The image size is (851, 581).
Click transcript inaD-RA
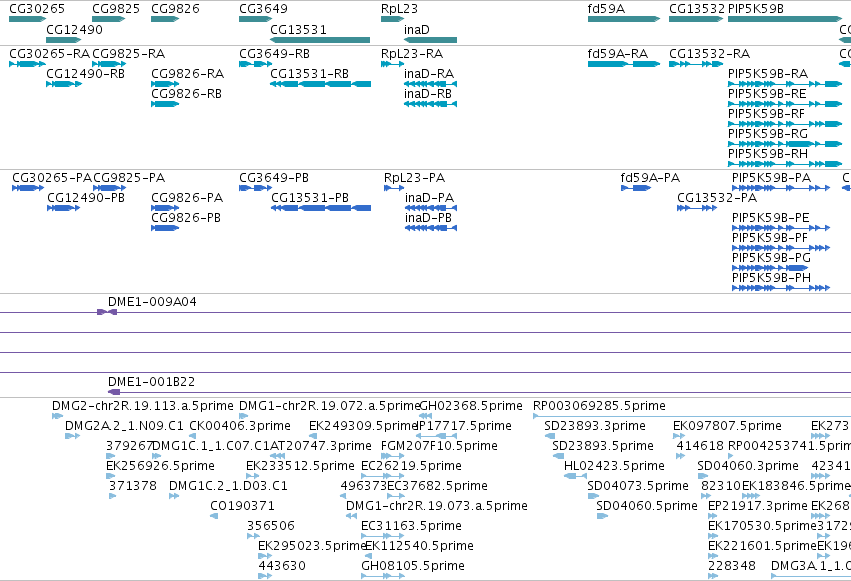point(430,84)
